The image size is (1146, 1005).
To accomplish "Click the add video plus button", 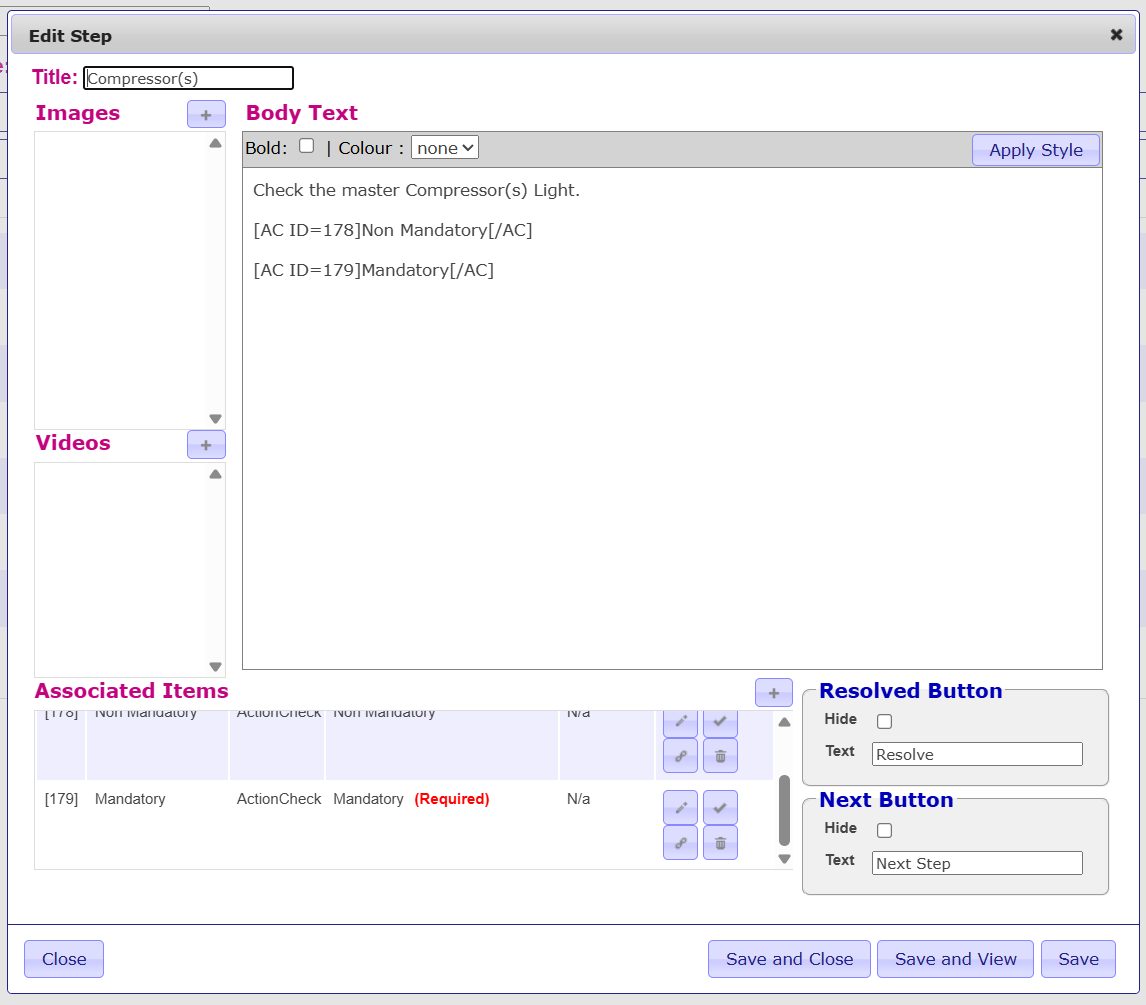I will [206, 445].
